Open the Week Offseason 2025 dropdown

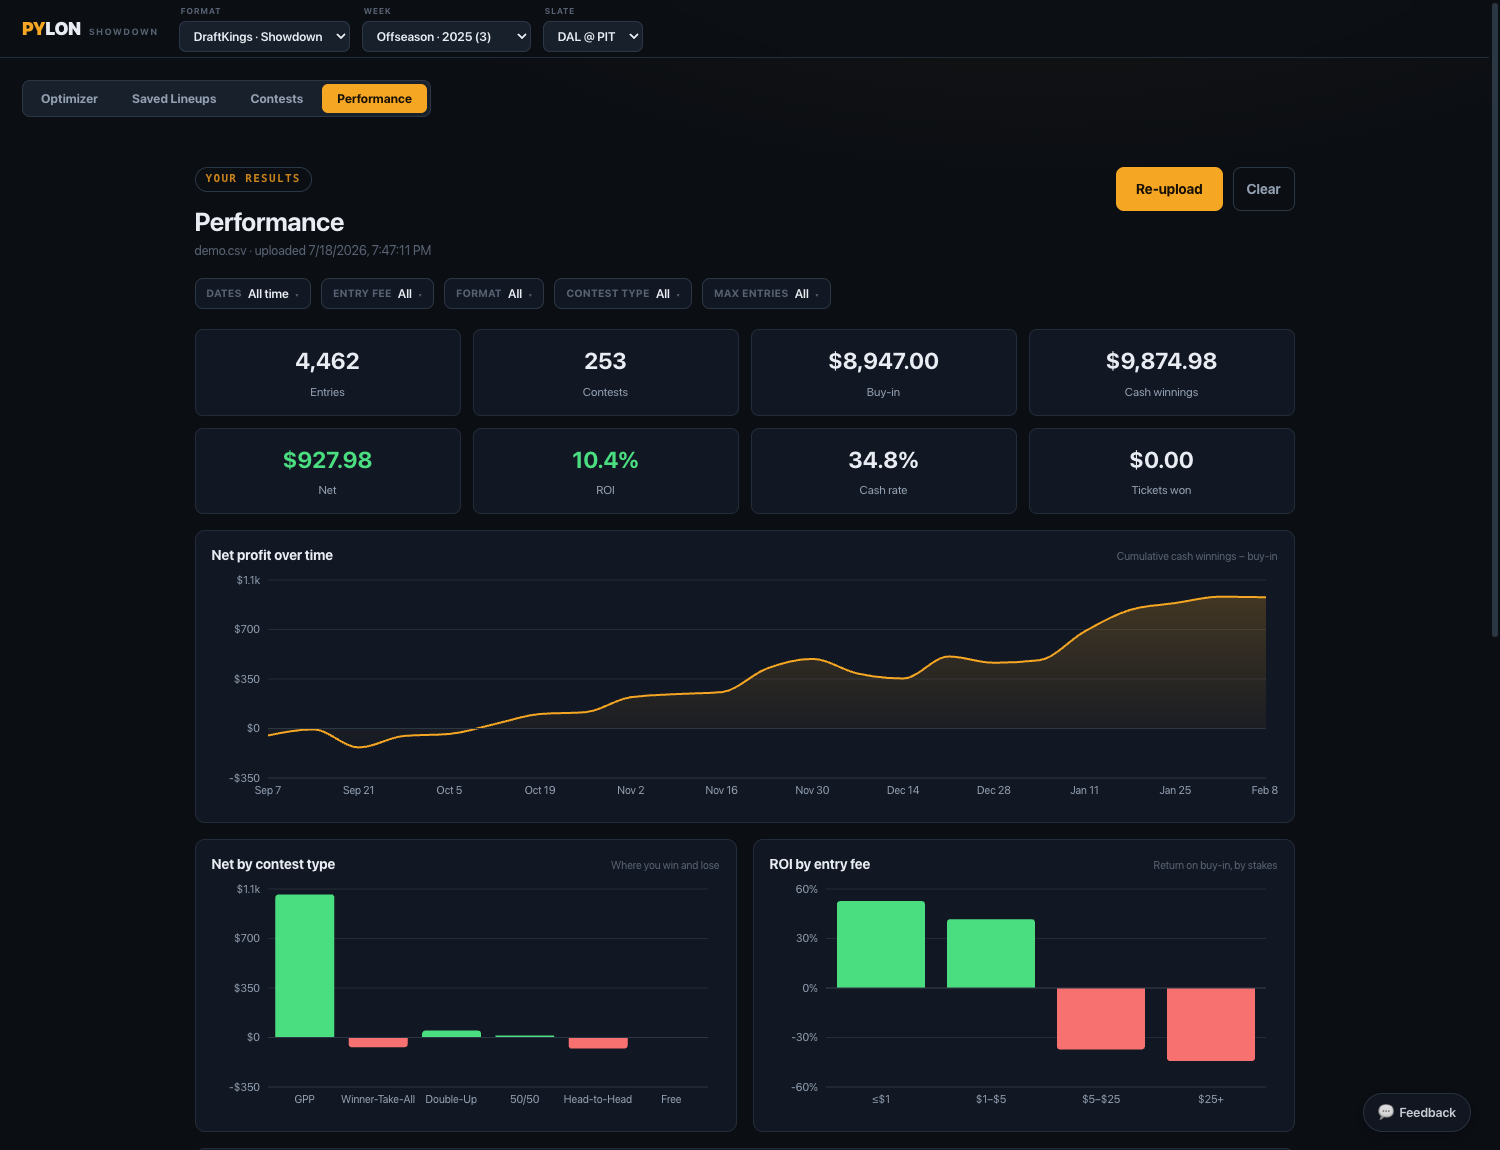click(x=446, y=37)
